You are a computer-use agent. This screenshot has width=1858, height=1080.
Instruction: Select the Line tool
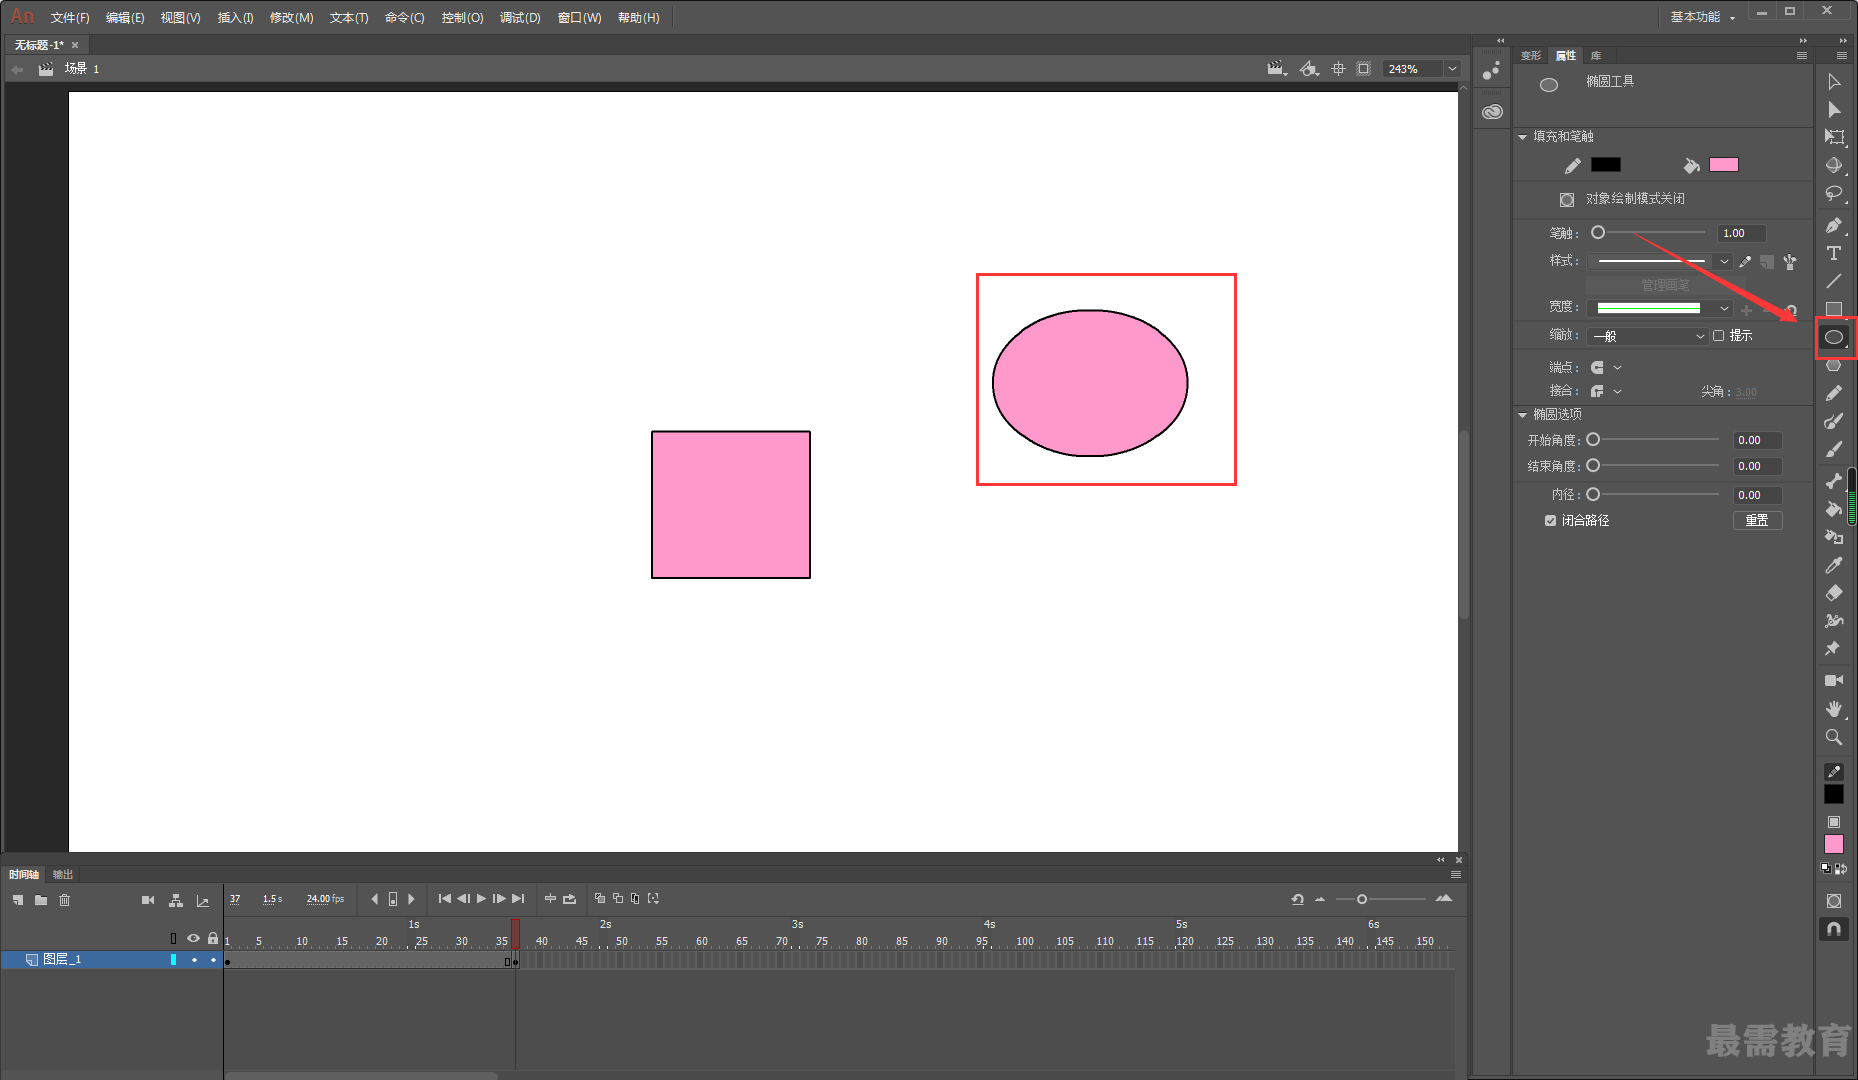[x=1833, y=282]
